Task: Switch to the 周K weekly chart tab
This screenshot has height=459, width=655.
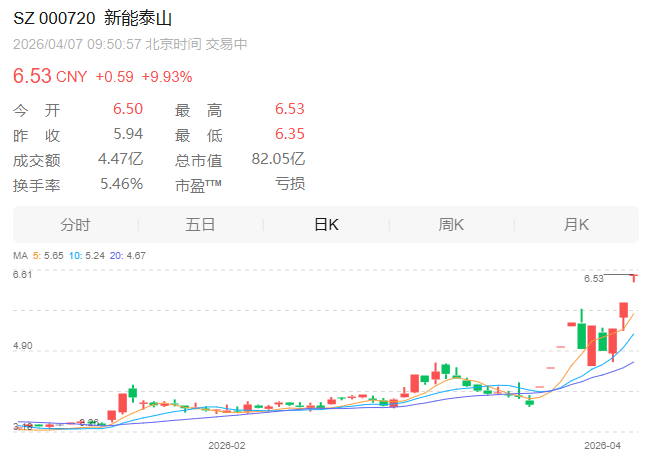Action: tap(451, 225)
